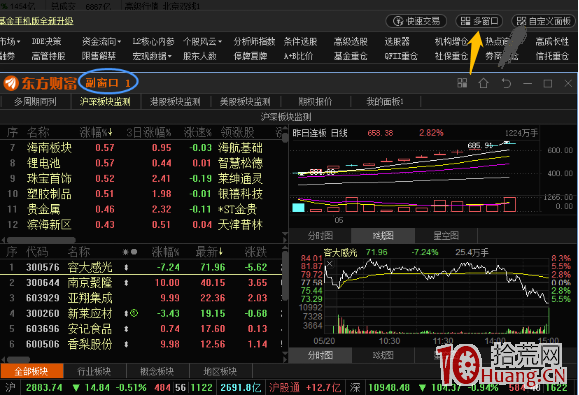Expand the 资金流向 dropdown menu

click(101, 41)
